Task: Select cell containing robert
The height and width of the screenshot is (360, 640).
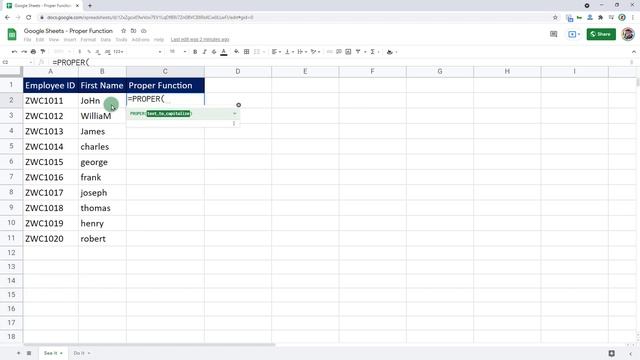Action: pos(102,238)
